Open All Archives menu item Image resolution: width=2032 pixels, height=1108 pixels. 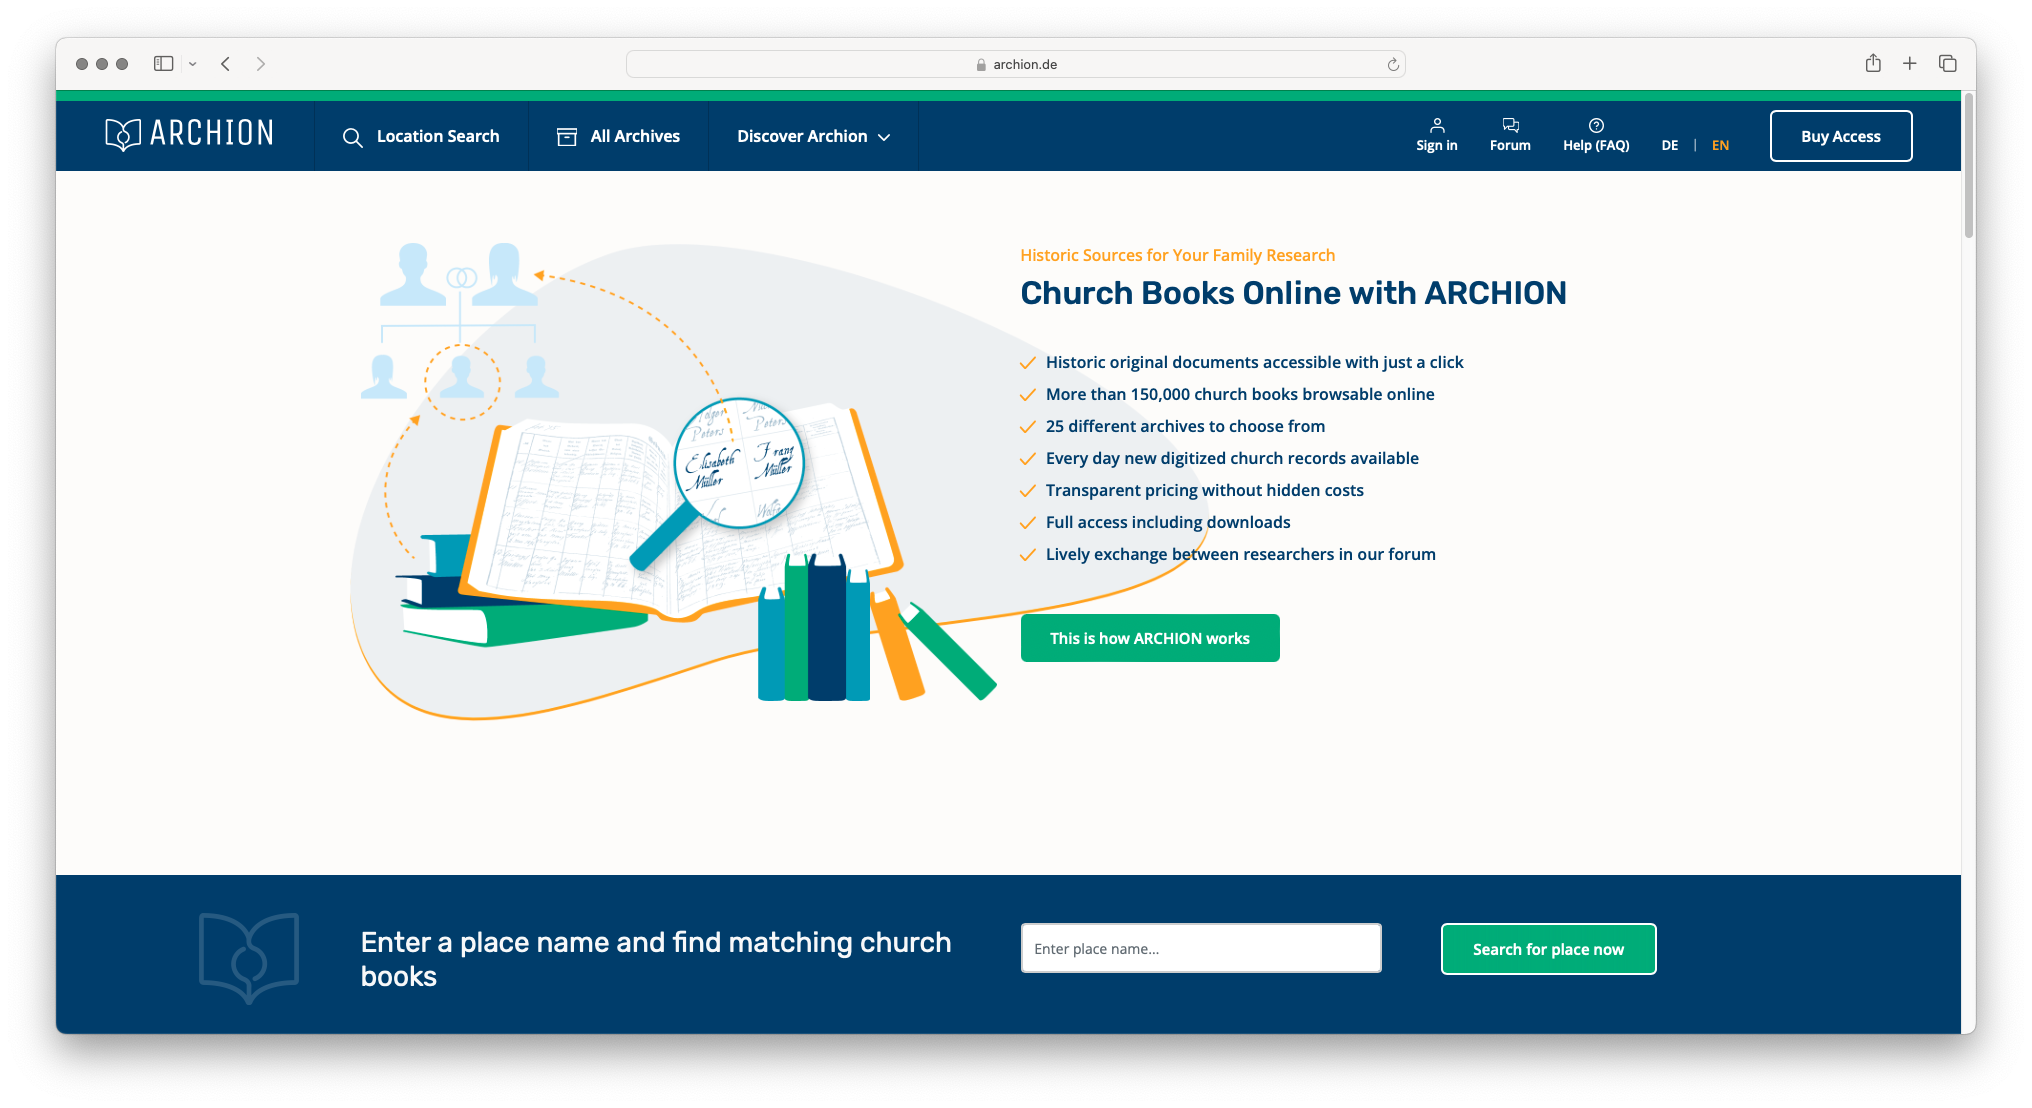(x=618, y=136)
